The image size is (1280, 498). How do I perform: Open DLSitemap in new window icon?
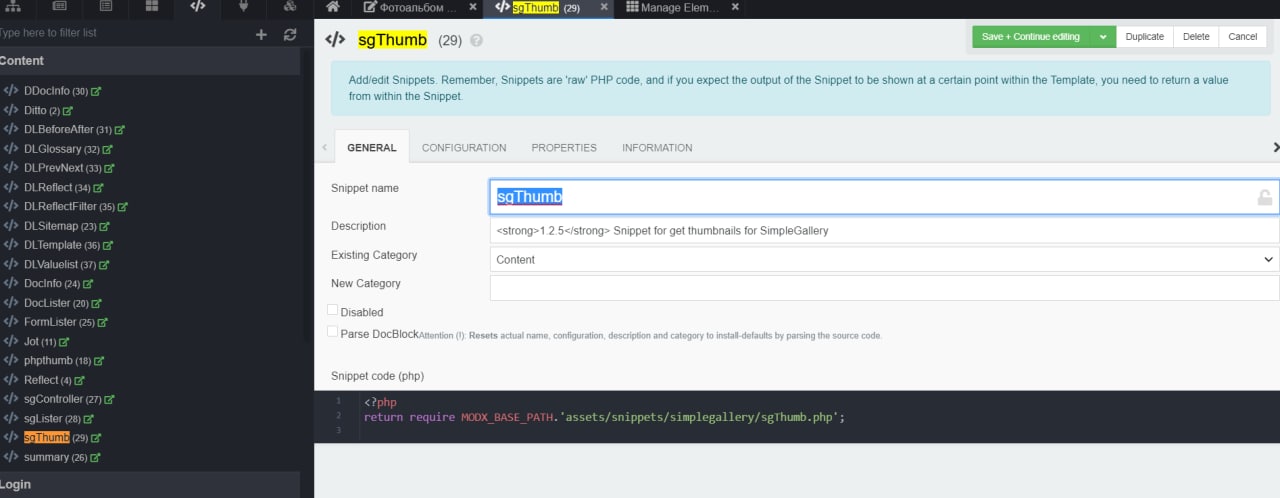pos(104,226)
